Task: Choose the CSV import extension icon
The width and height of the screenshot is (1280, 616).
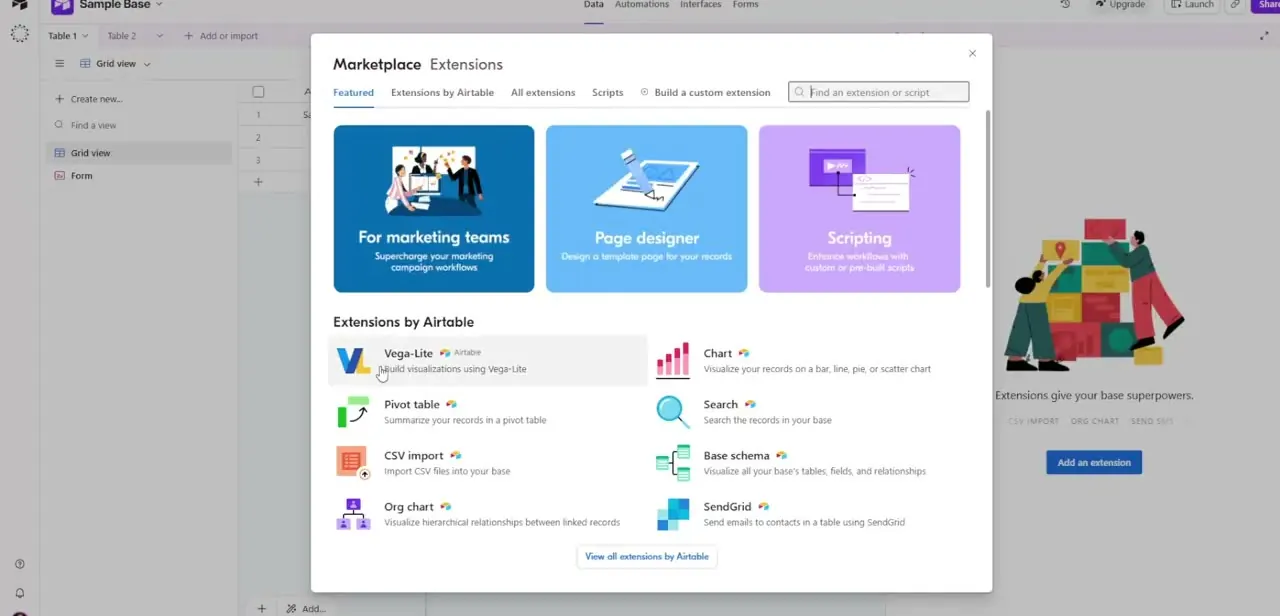Action: point(353,462)
